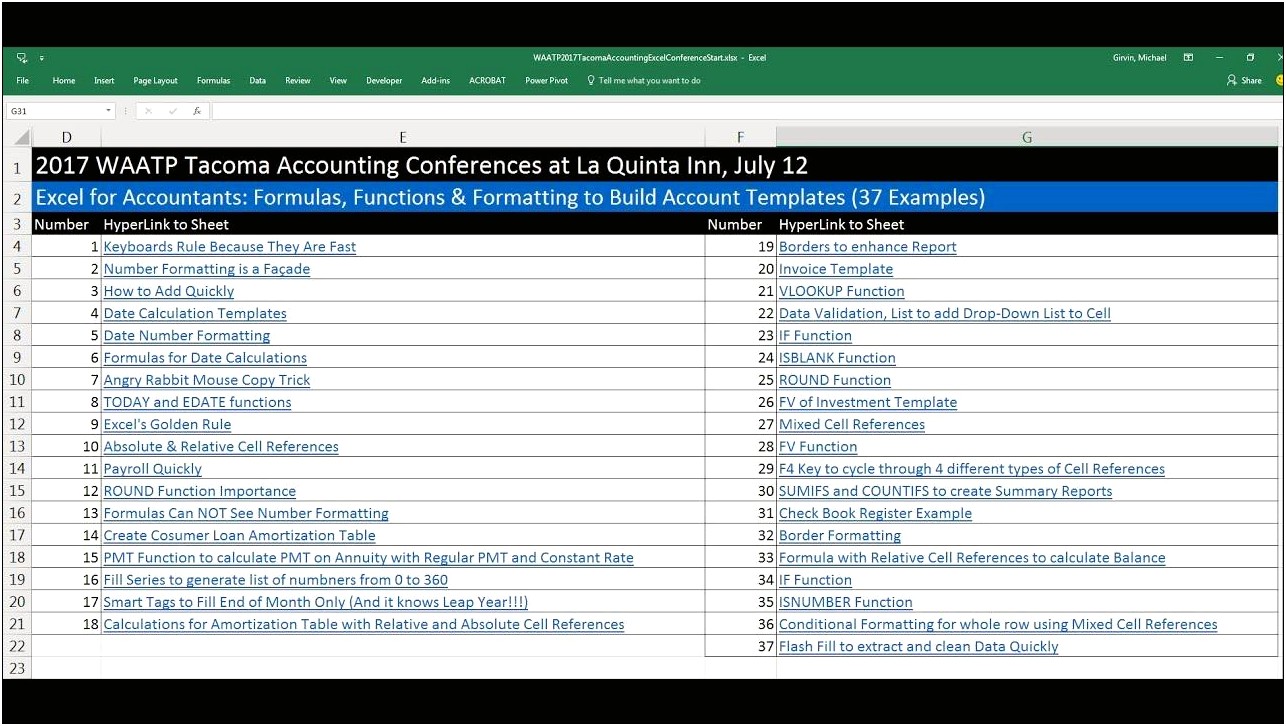Open the Page Layout tab
This screenshot has height=726, width=1286.
click(155, 81)
